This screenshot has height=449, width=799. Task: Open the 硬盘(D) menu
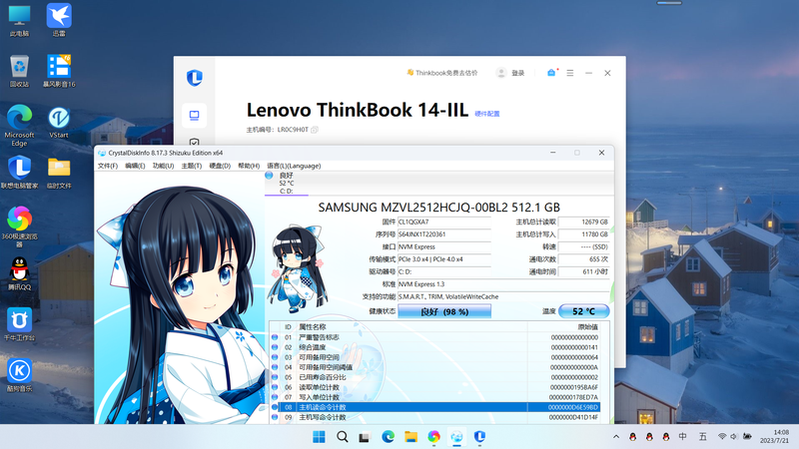220,166
